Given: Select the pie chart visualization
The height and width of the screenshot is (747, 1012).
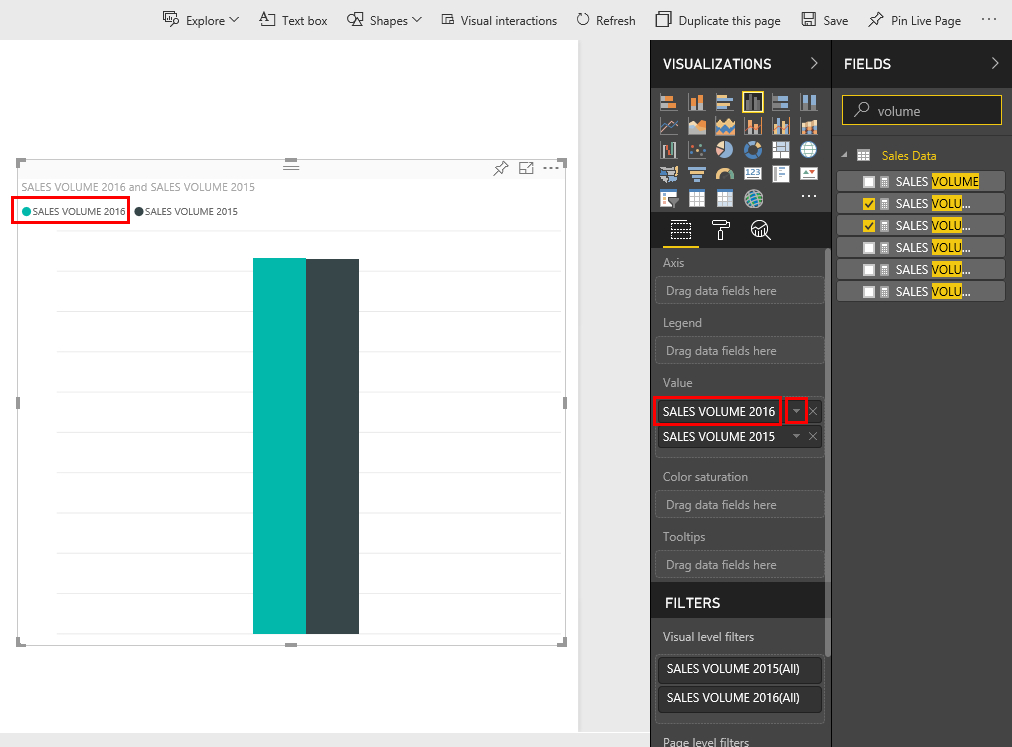Looking at the screenshot, I should coord(725,150).
